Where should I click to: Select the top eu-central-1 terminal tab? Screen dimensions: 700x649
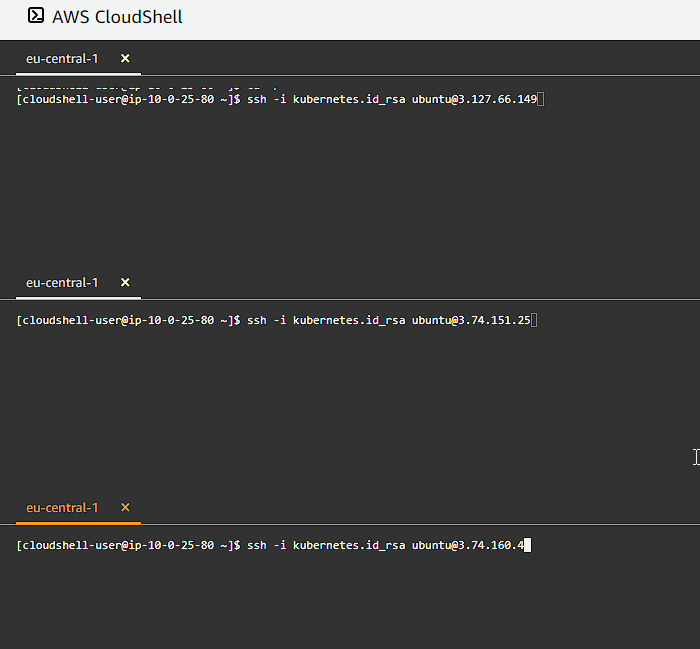pyautogui.click(x=62, y=58)
